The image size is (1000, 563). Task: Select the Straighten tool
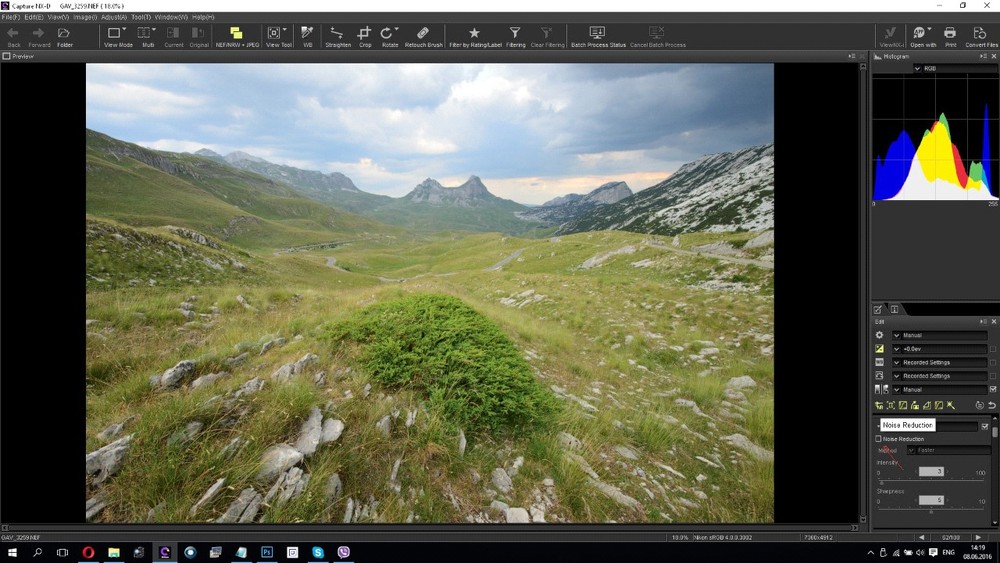click(337, 36)
